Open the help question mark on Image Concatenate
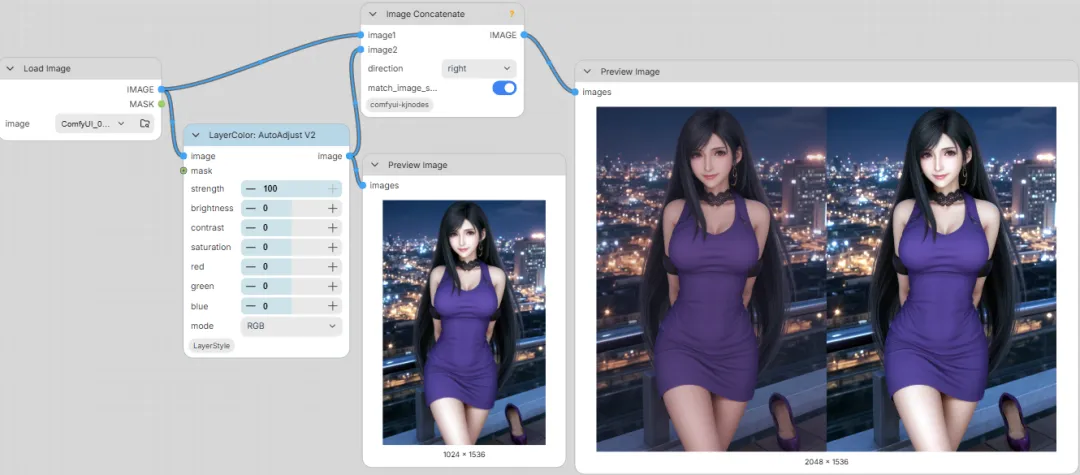This screenshot has height=475, width=1080. click(x=512, y=14)
